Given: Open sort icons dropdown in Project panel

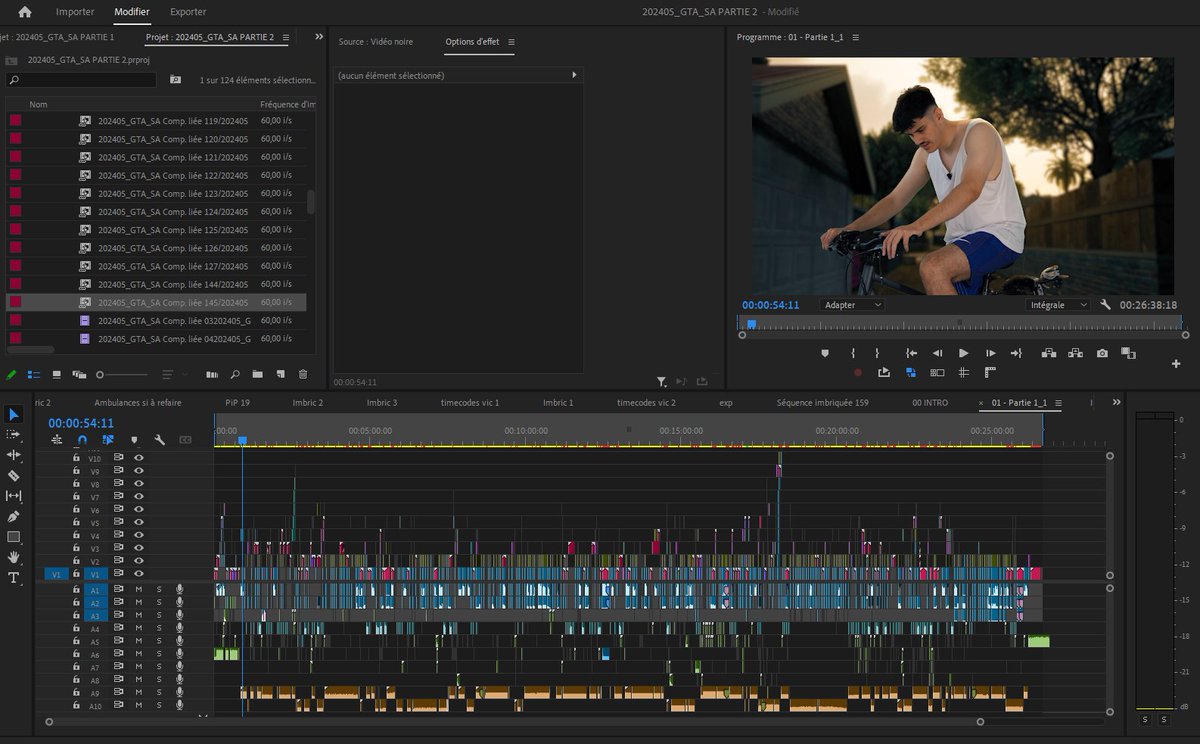Looking at the screenshot, I should (172, 374).
